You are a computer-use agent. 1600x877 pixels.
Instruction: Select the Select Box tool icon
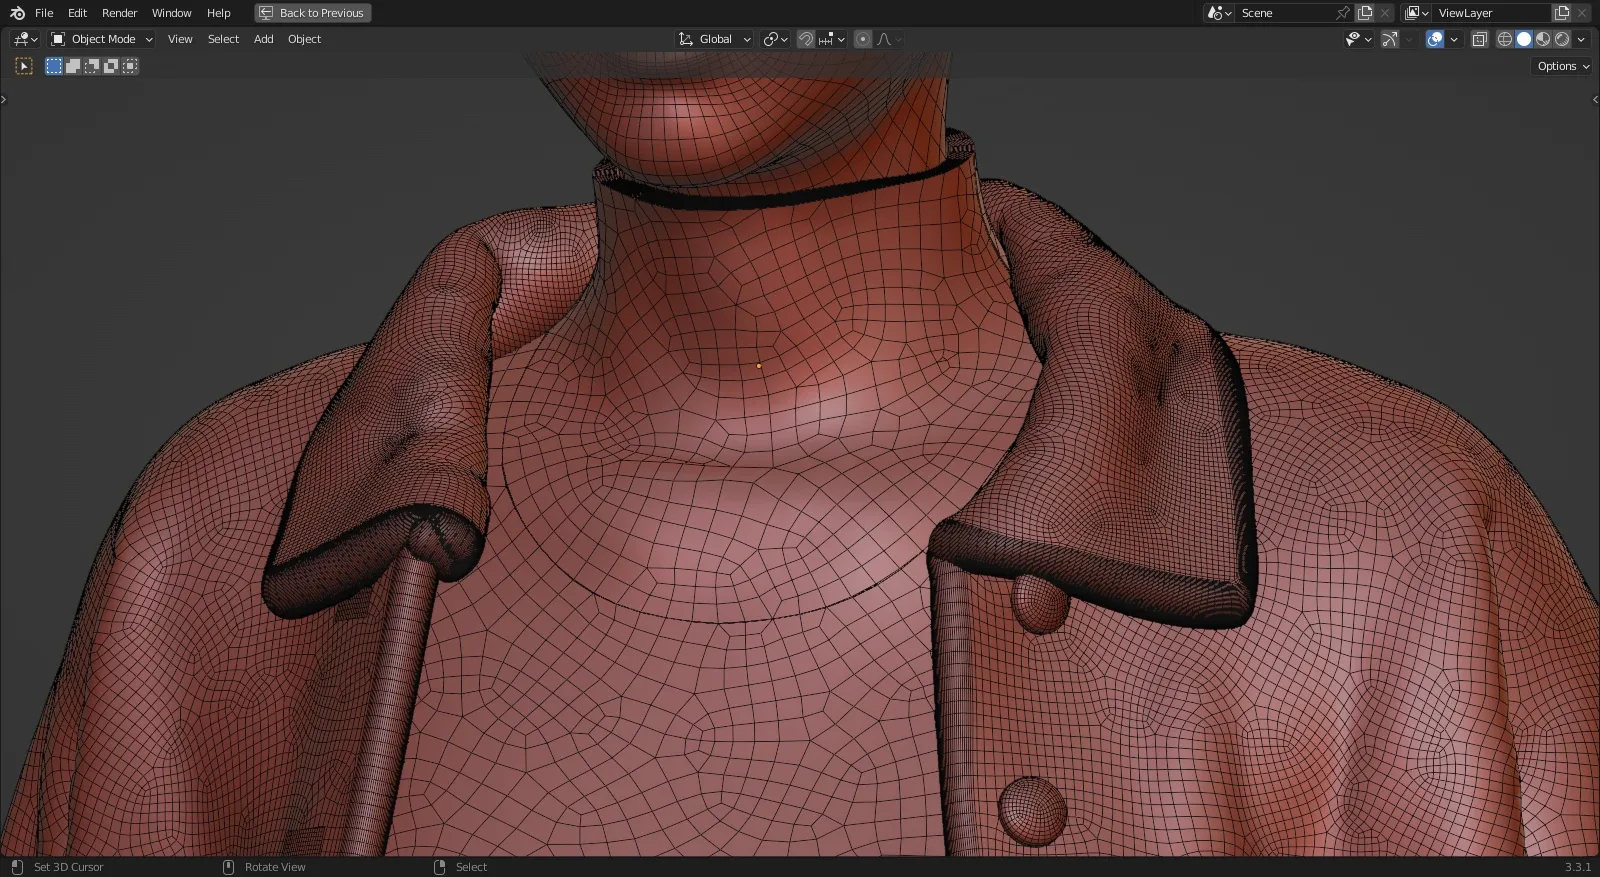click(x=24, y=66)
